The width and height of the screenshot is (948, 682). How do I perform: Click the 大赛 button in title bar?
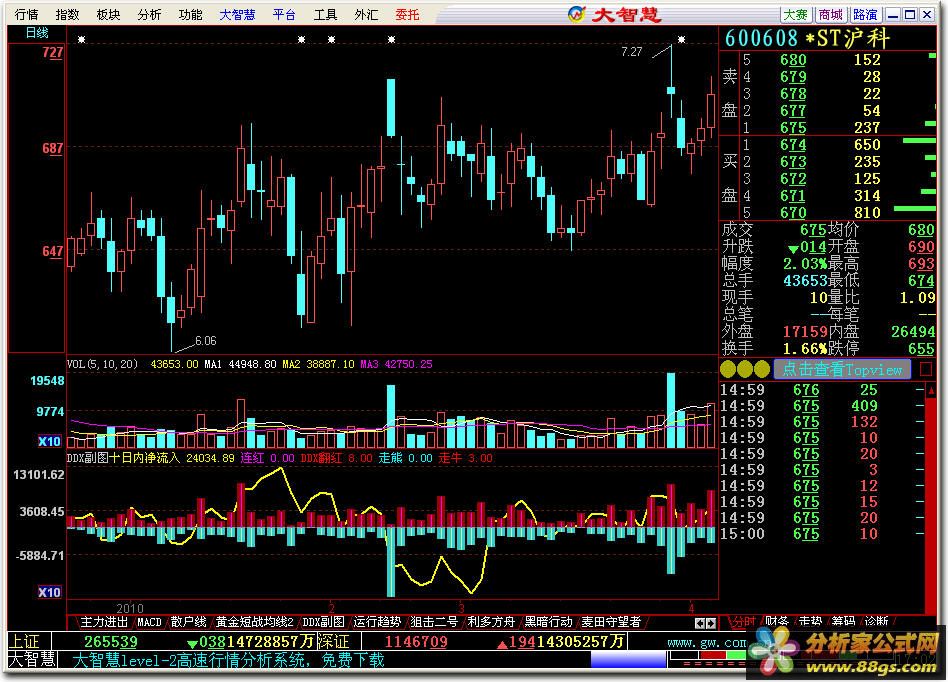click(796, 15)
